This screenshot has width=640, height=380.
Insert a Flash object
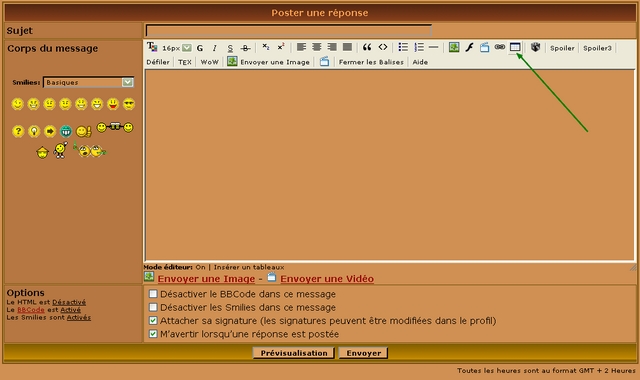(469, 47)
